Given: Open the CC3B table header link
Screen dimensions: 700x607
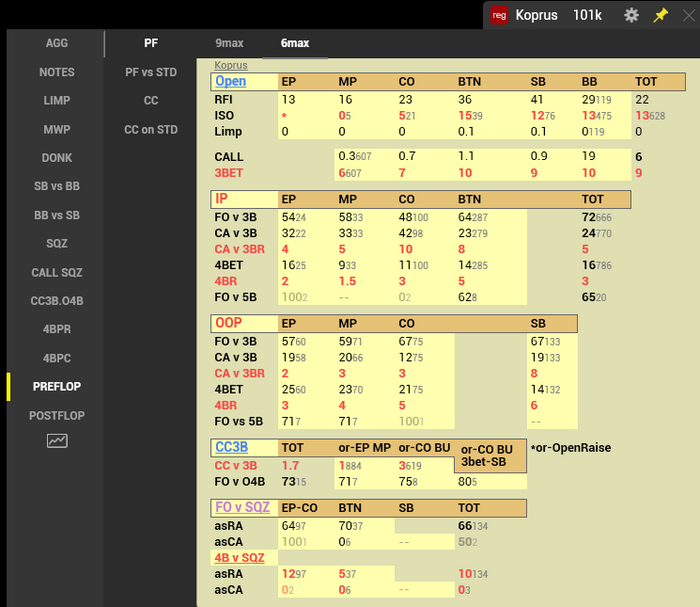Looking at the screenshot, I should coord(232,447).
